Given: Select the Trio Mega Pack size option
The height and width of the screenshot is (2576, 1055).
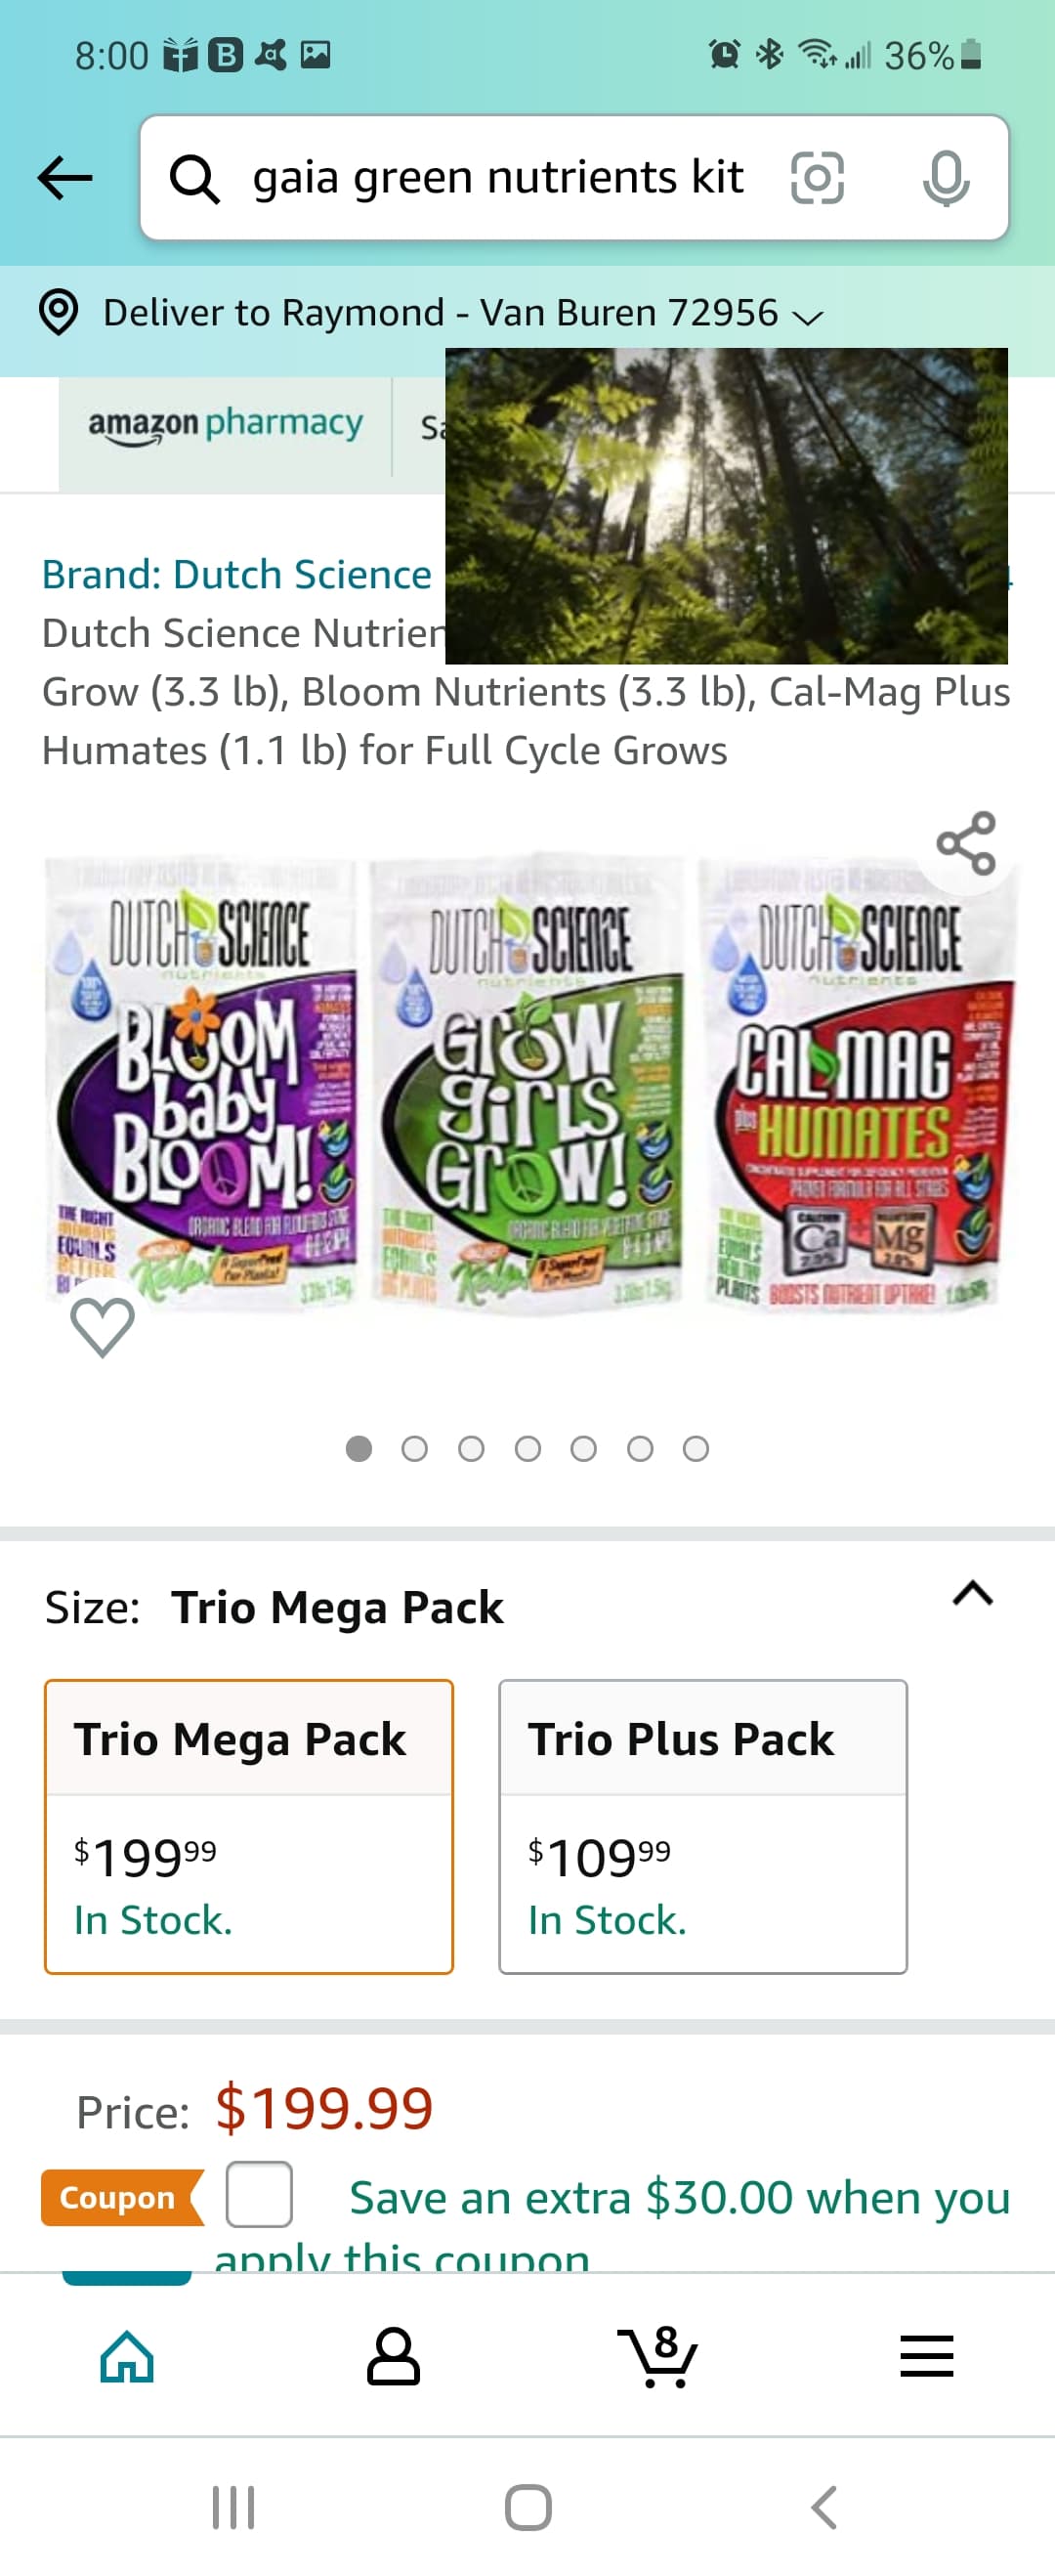Looking at the screenshot, I should (x=249, y=1826).
